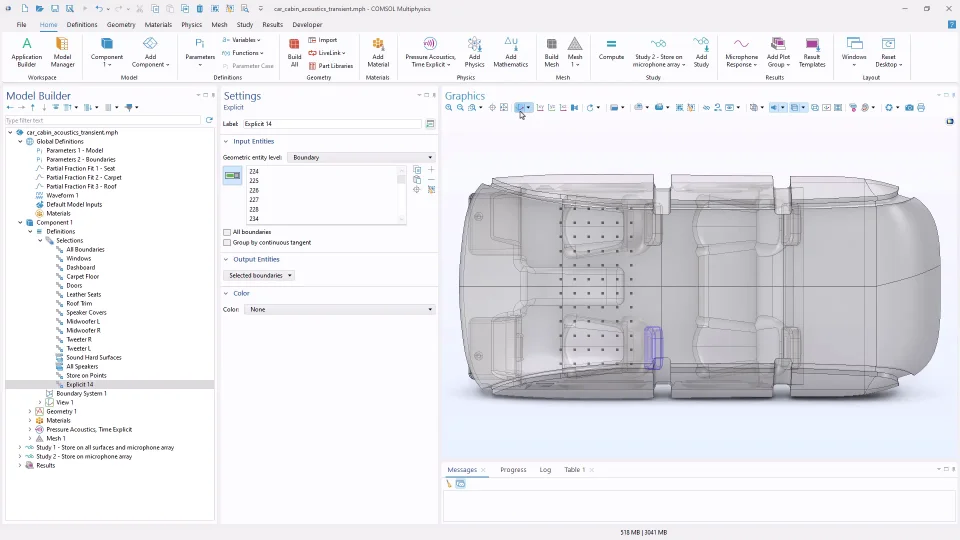Toggle the active selection switch for Input Entities

[x=232, y=176]
